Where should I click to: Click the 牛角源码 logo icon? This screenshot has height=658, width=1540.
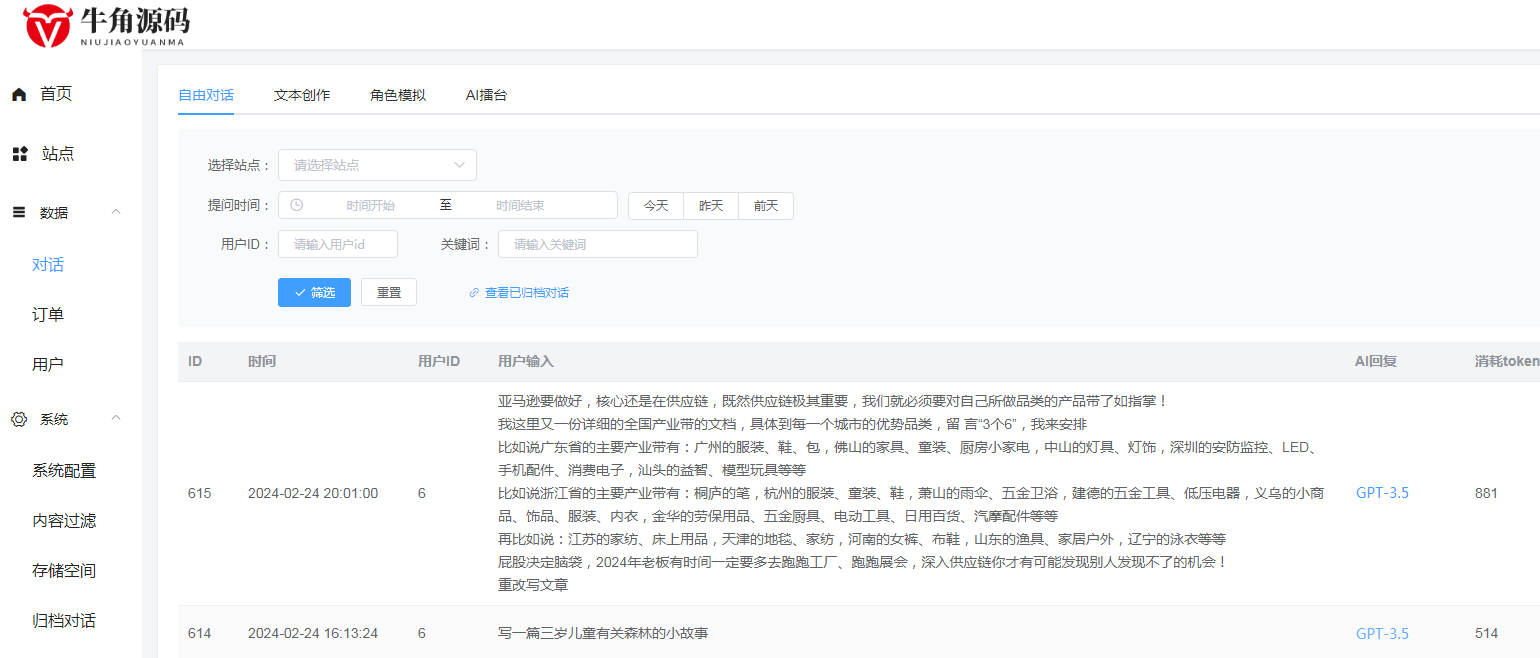point(45,24)
